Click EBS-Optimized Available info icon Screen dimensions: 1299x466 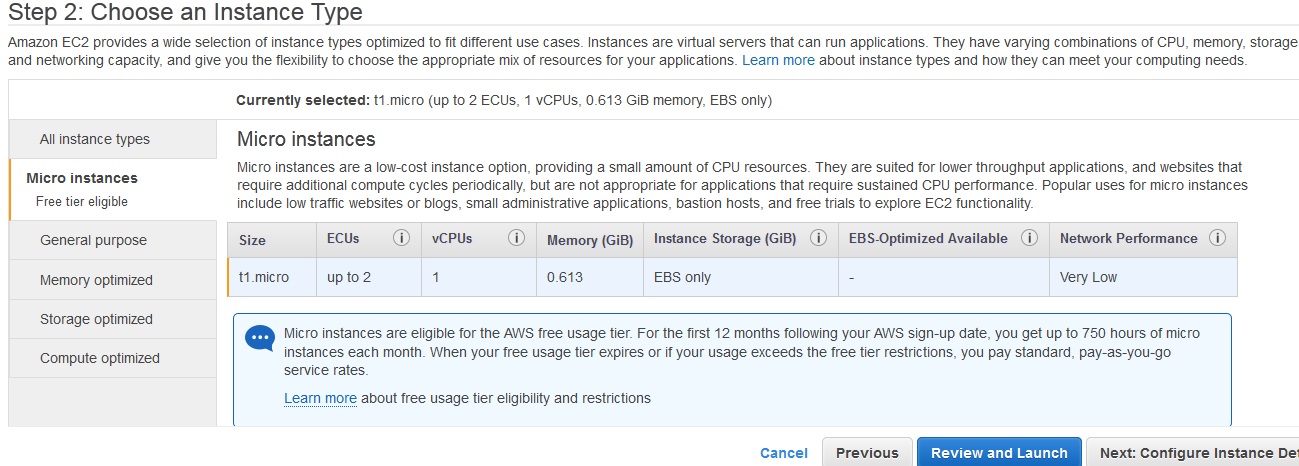(1028, 239)
